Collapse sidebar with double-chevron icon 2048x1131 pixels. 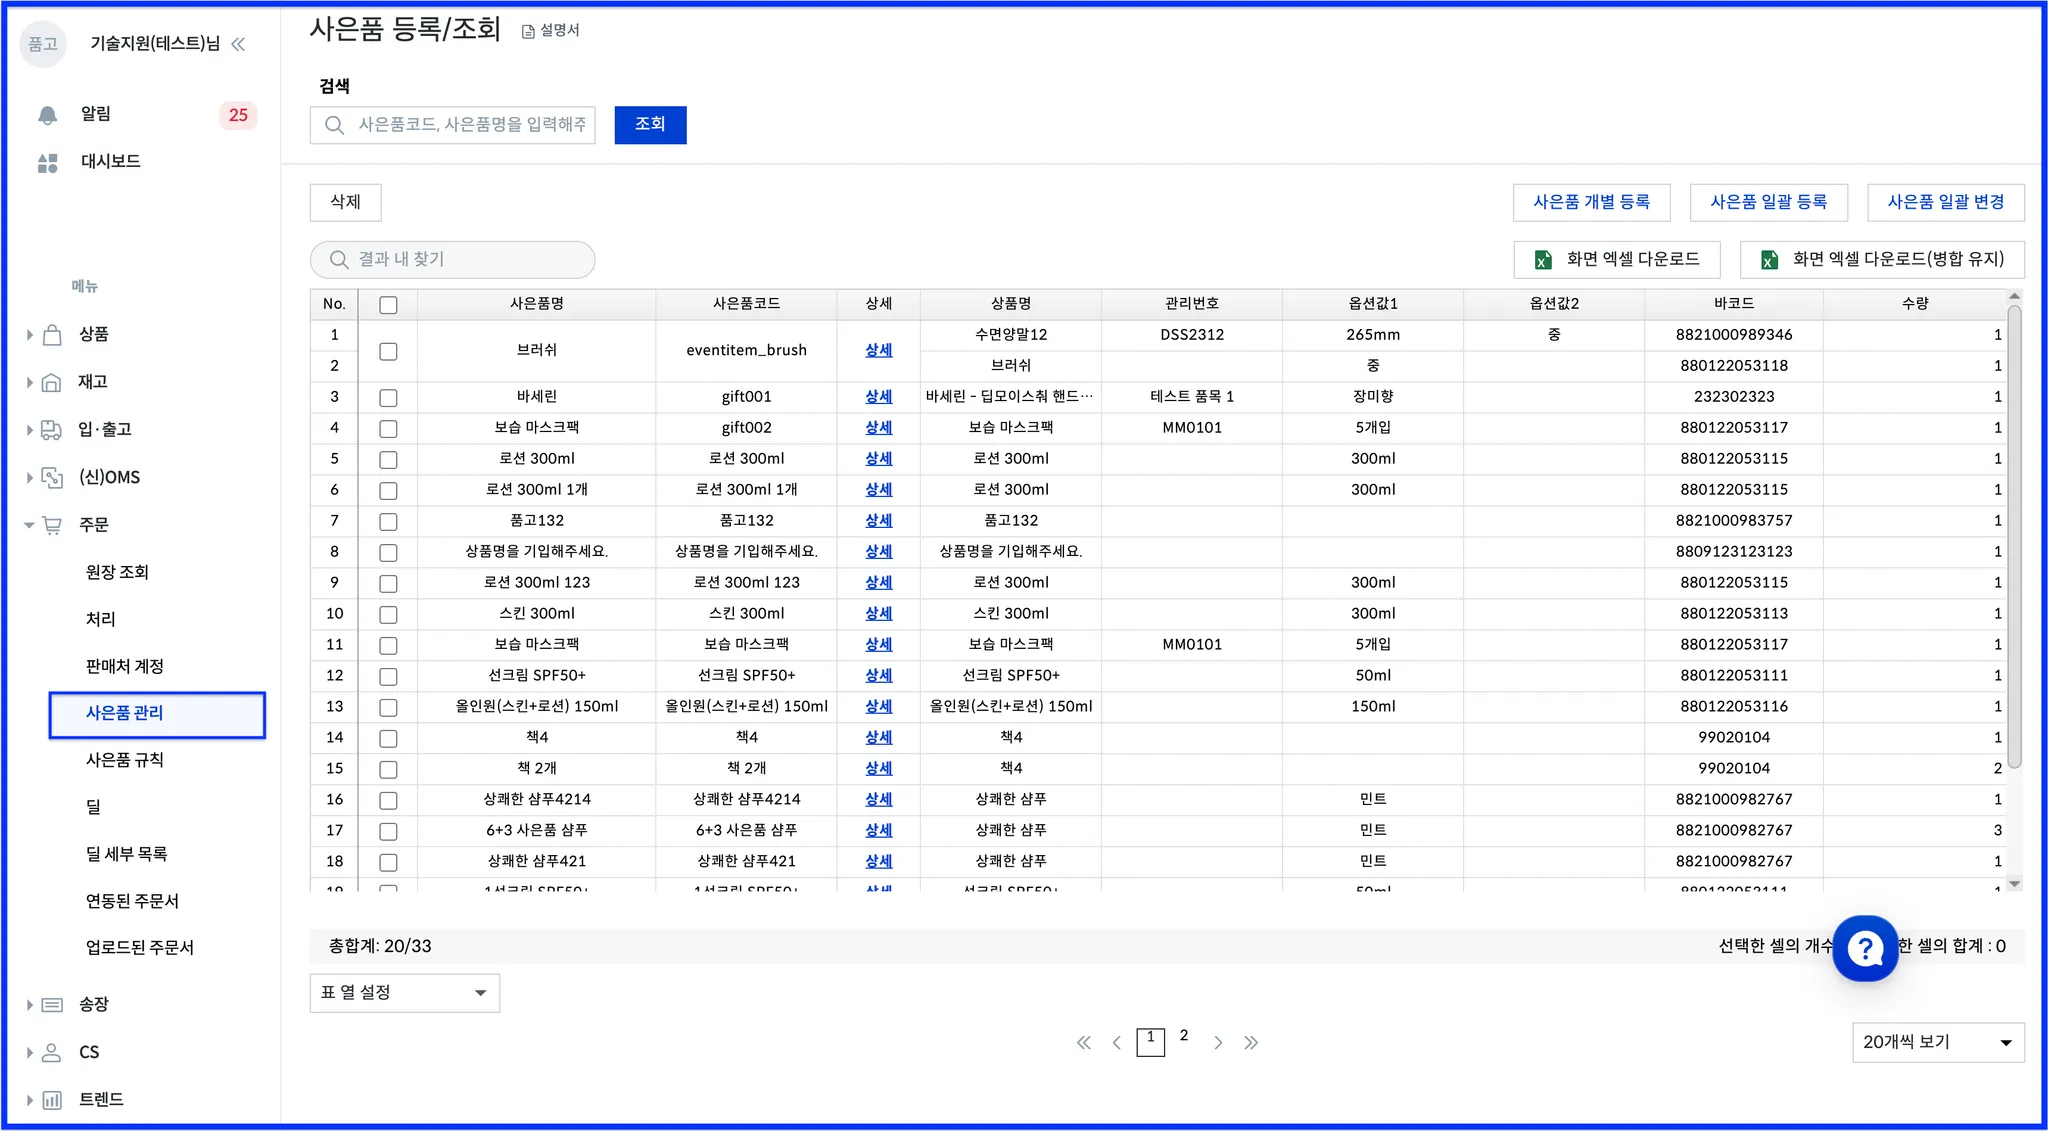(238, 44)
